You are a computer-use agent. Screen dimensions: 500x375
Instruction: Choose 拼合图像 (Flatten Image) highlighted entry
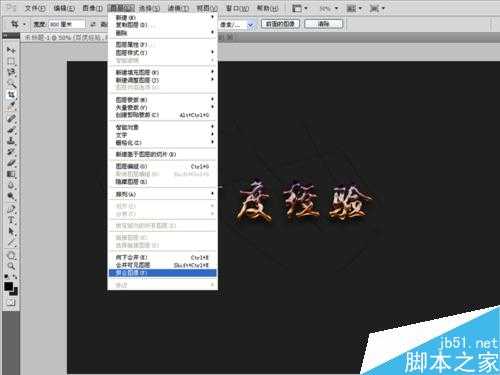coord(163,273)
